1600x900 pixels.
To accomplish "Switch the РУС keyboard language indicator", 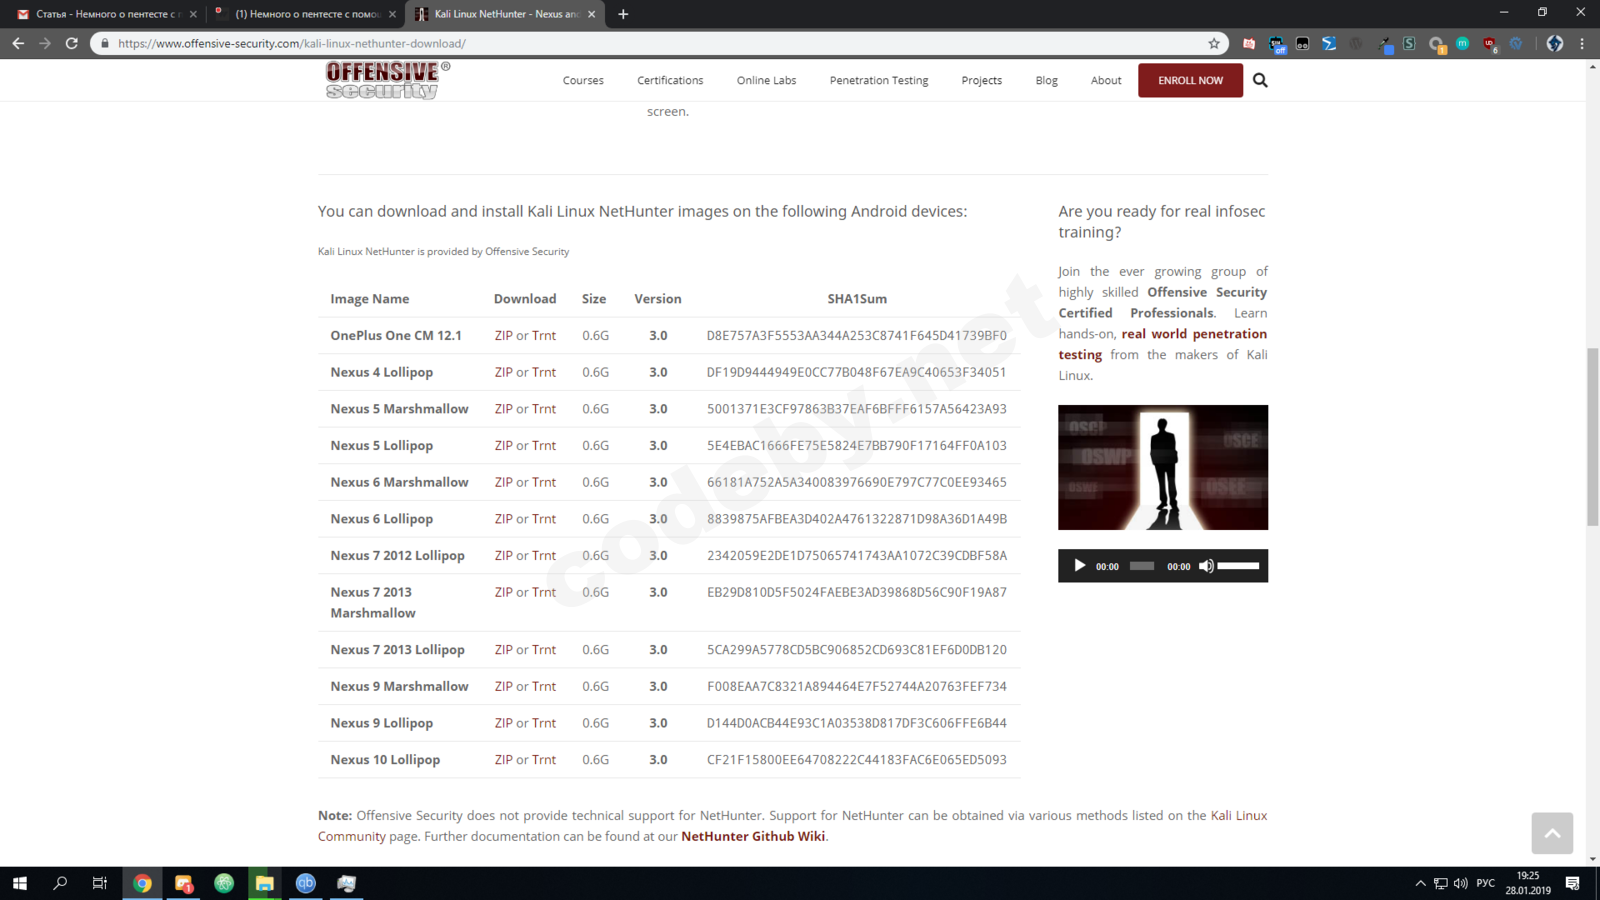I will coord(1486,883).
